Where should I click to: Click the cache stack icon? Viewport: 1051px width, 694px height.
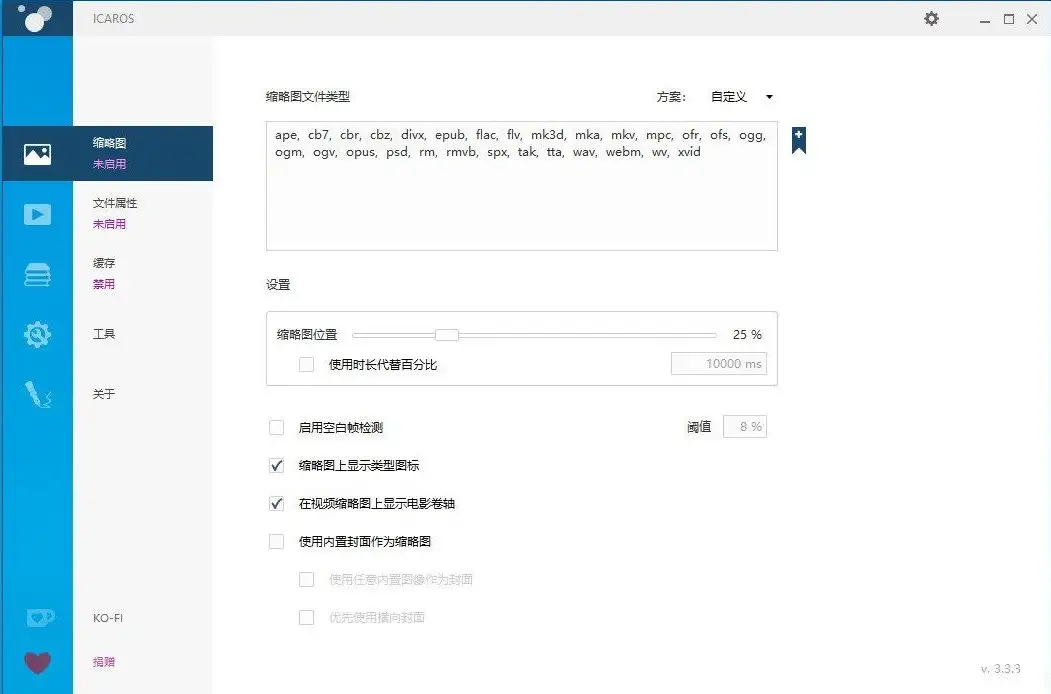tap(37, 274)
